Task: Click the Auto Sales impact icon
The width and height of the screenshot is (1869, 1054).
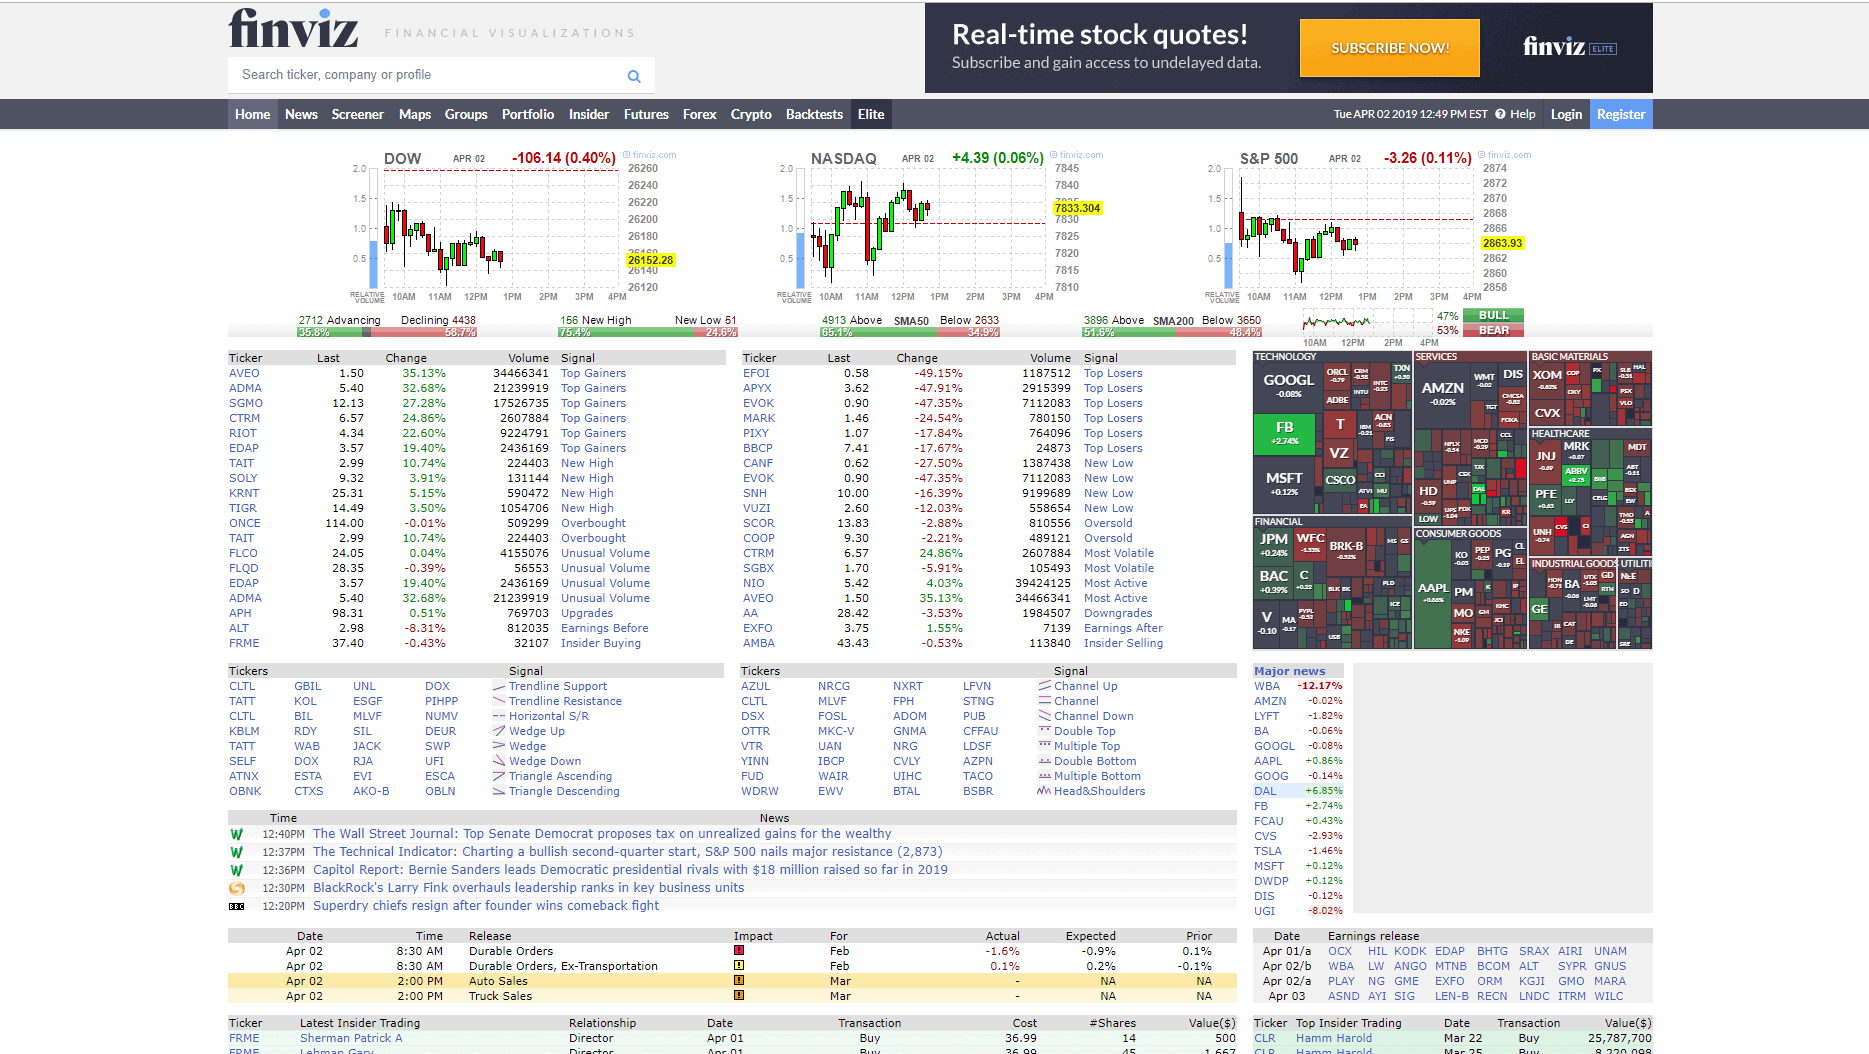Action: (739, 981)
